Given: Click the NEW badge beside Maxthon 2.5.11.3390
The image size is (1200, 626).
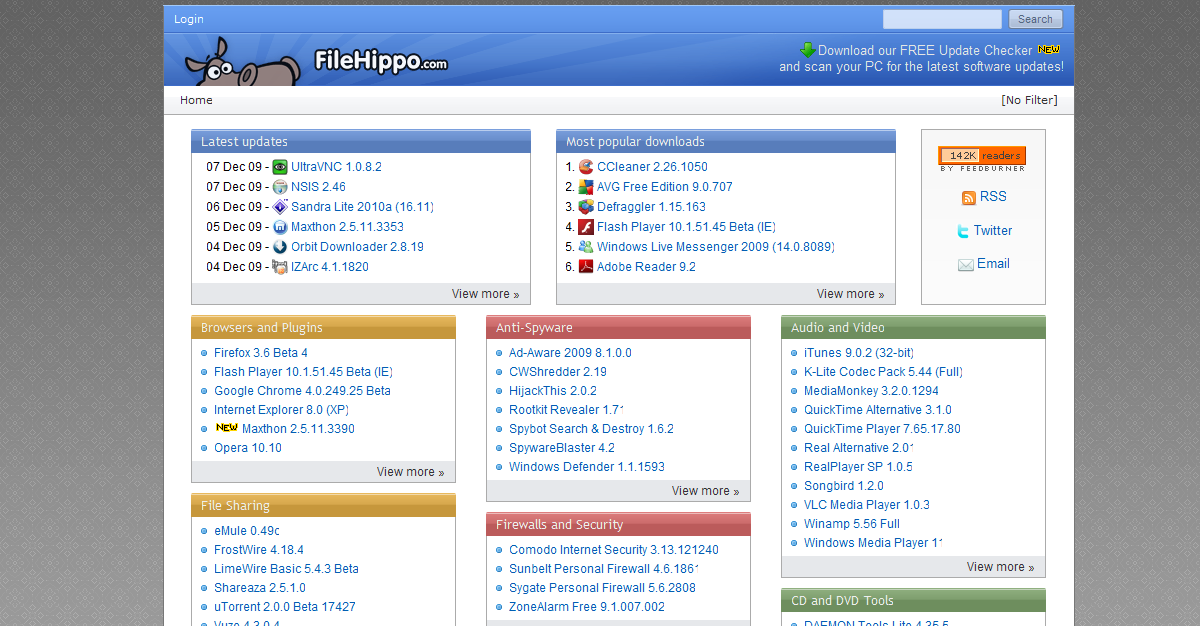Looking at the screenshot, I should pyautogui.click(x=226, y=428).
